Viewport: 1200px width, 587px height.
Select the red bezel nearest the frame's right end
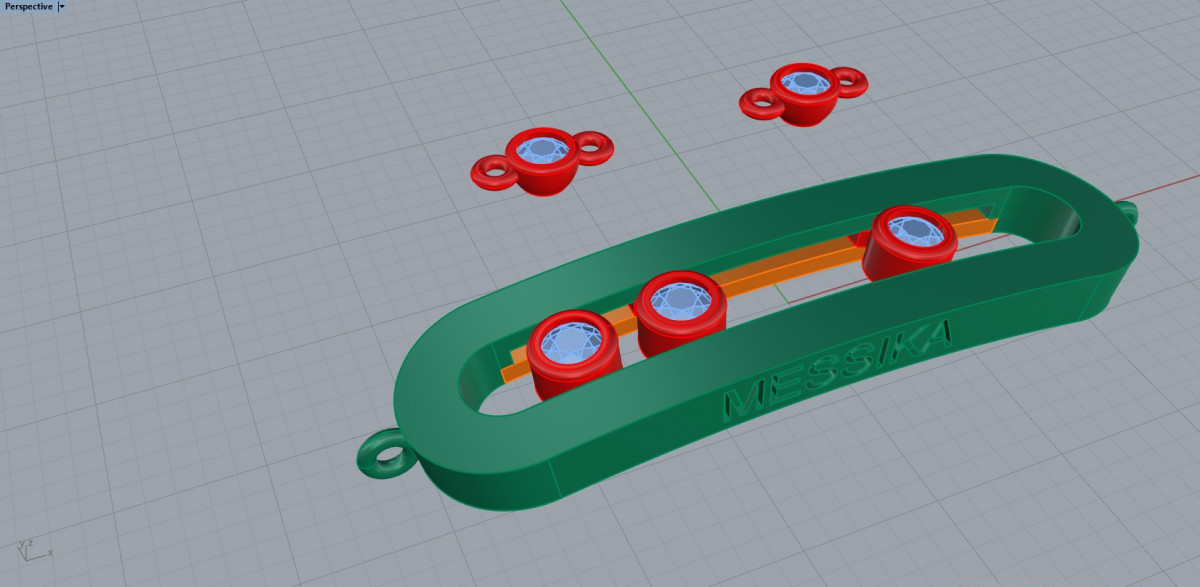pyautogui.click(x=908, y=243)
